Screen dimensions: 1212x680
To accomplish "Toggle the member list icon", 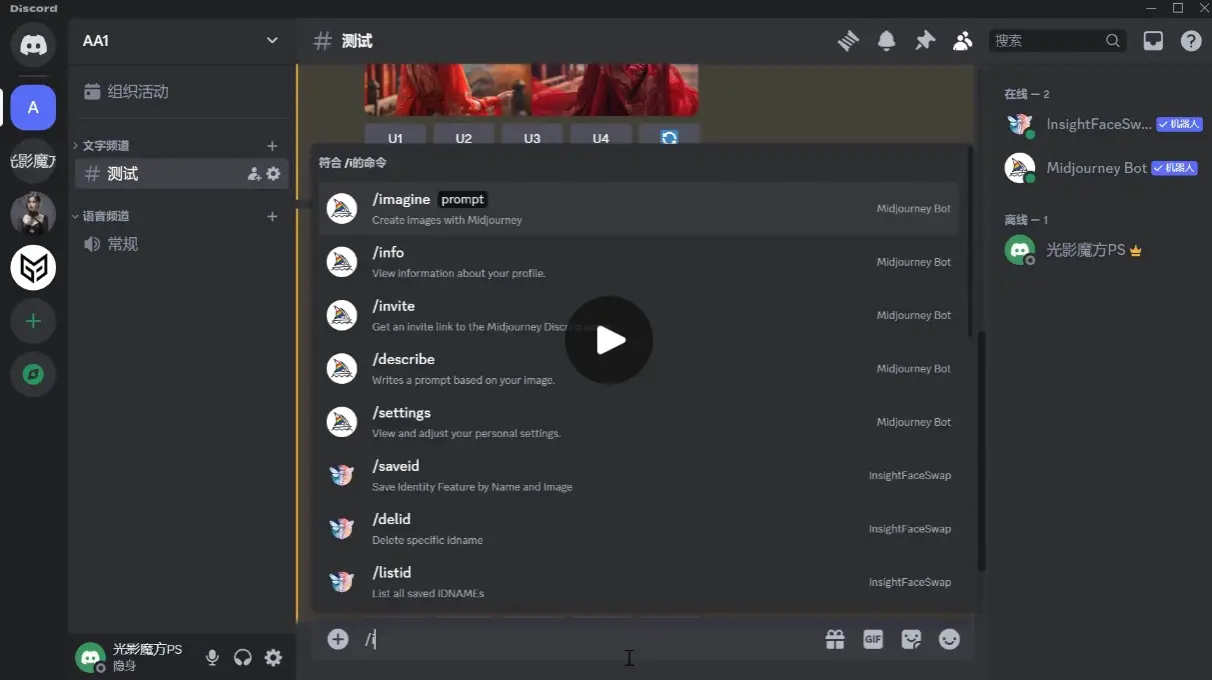I will click(x=963, y=41).
